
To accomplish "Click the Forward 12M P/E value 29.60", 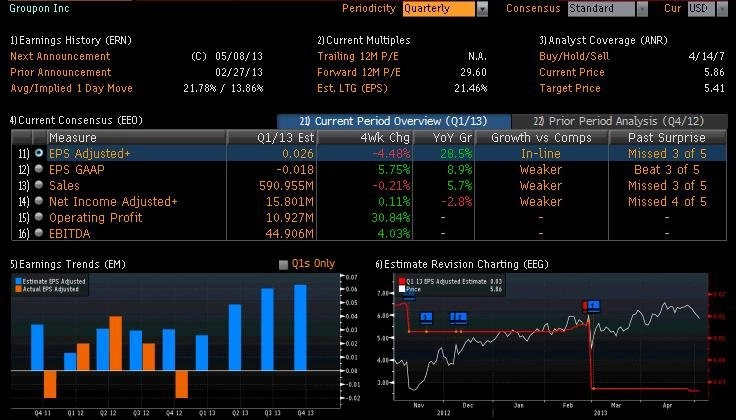I will click(x=473, y=72).
